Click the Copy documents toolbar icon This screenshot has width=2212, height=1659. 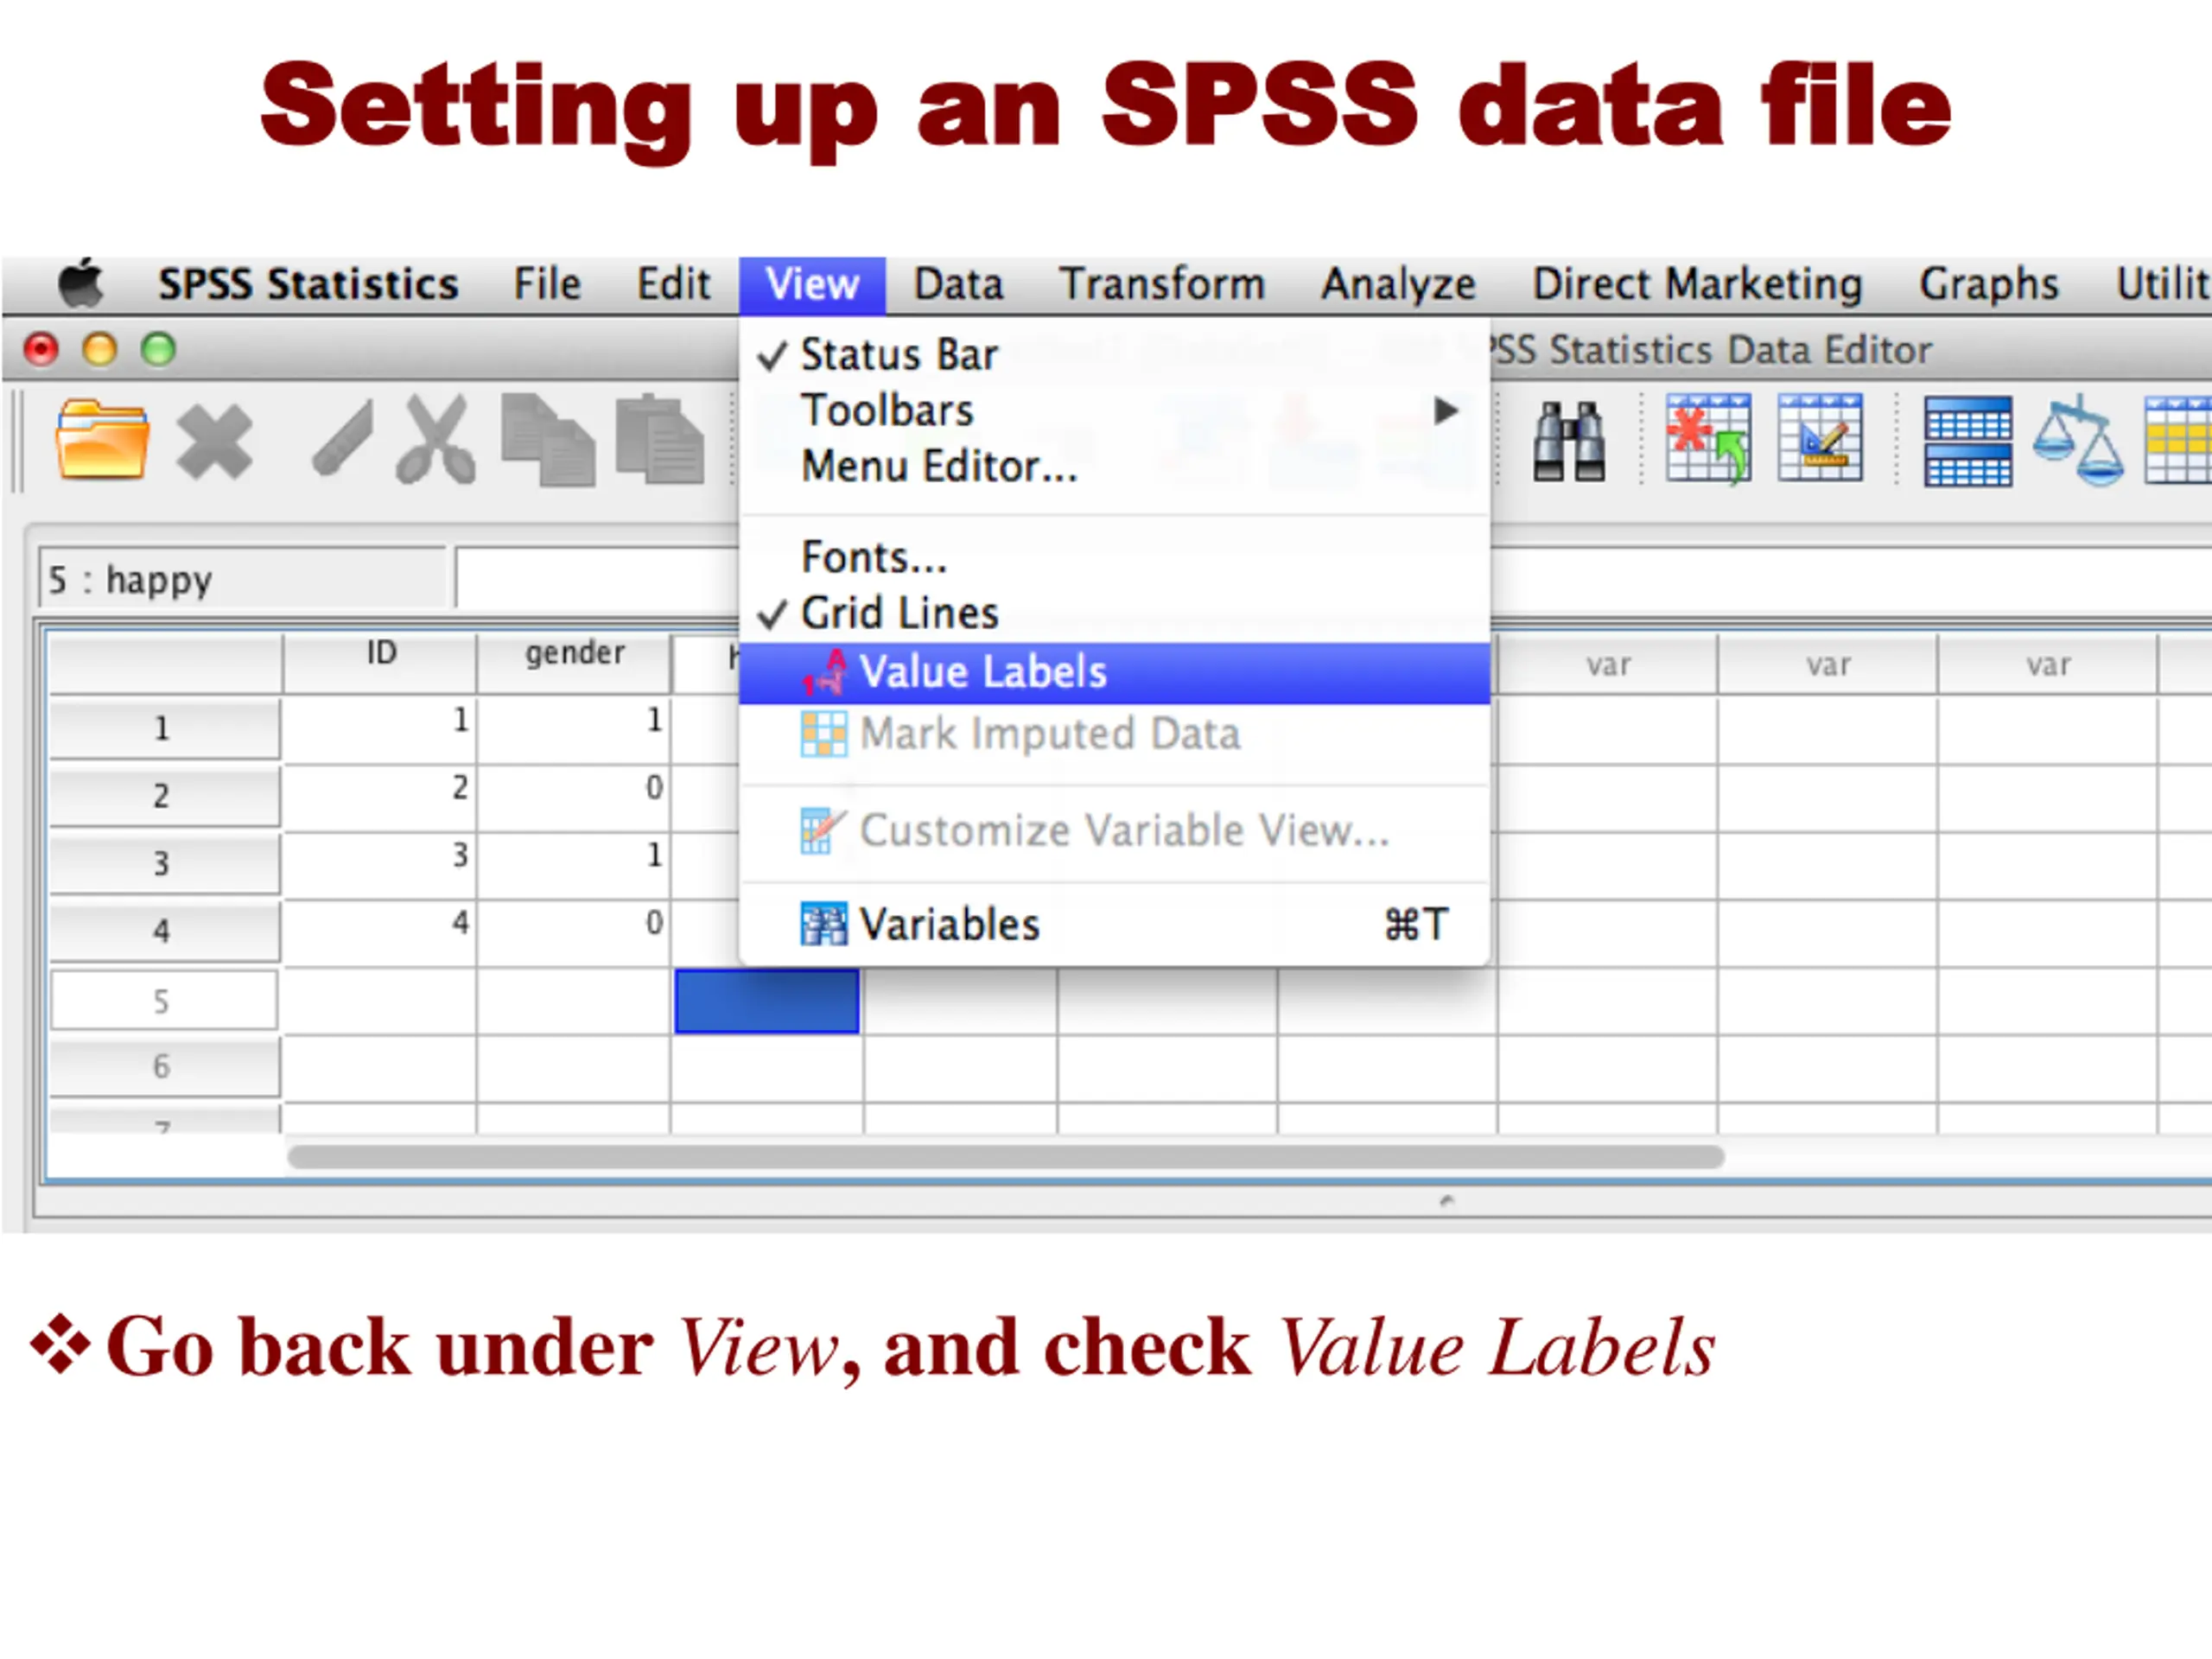click(x=548, y=440)
